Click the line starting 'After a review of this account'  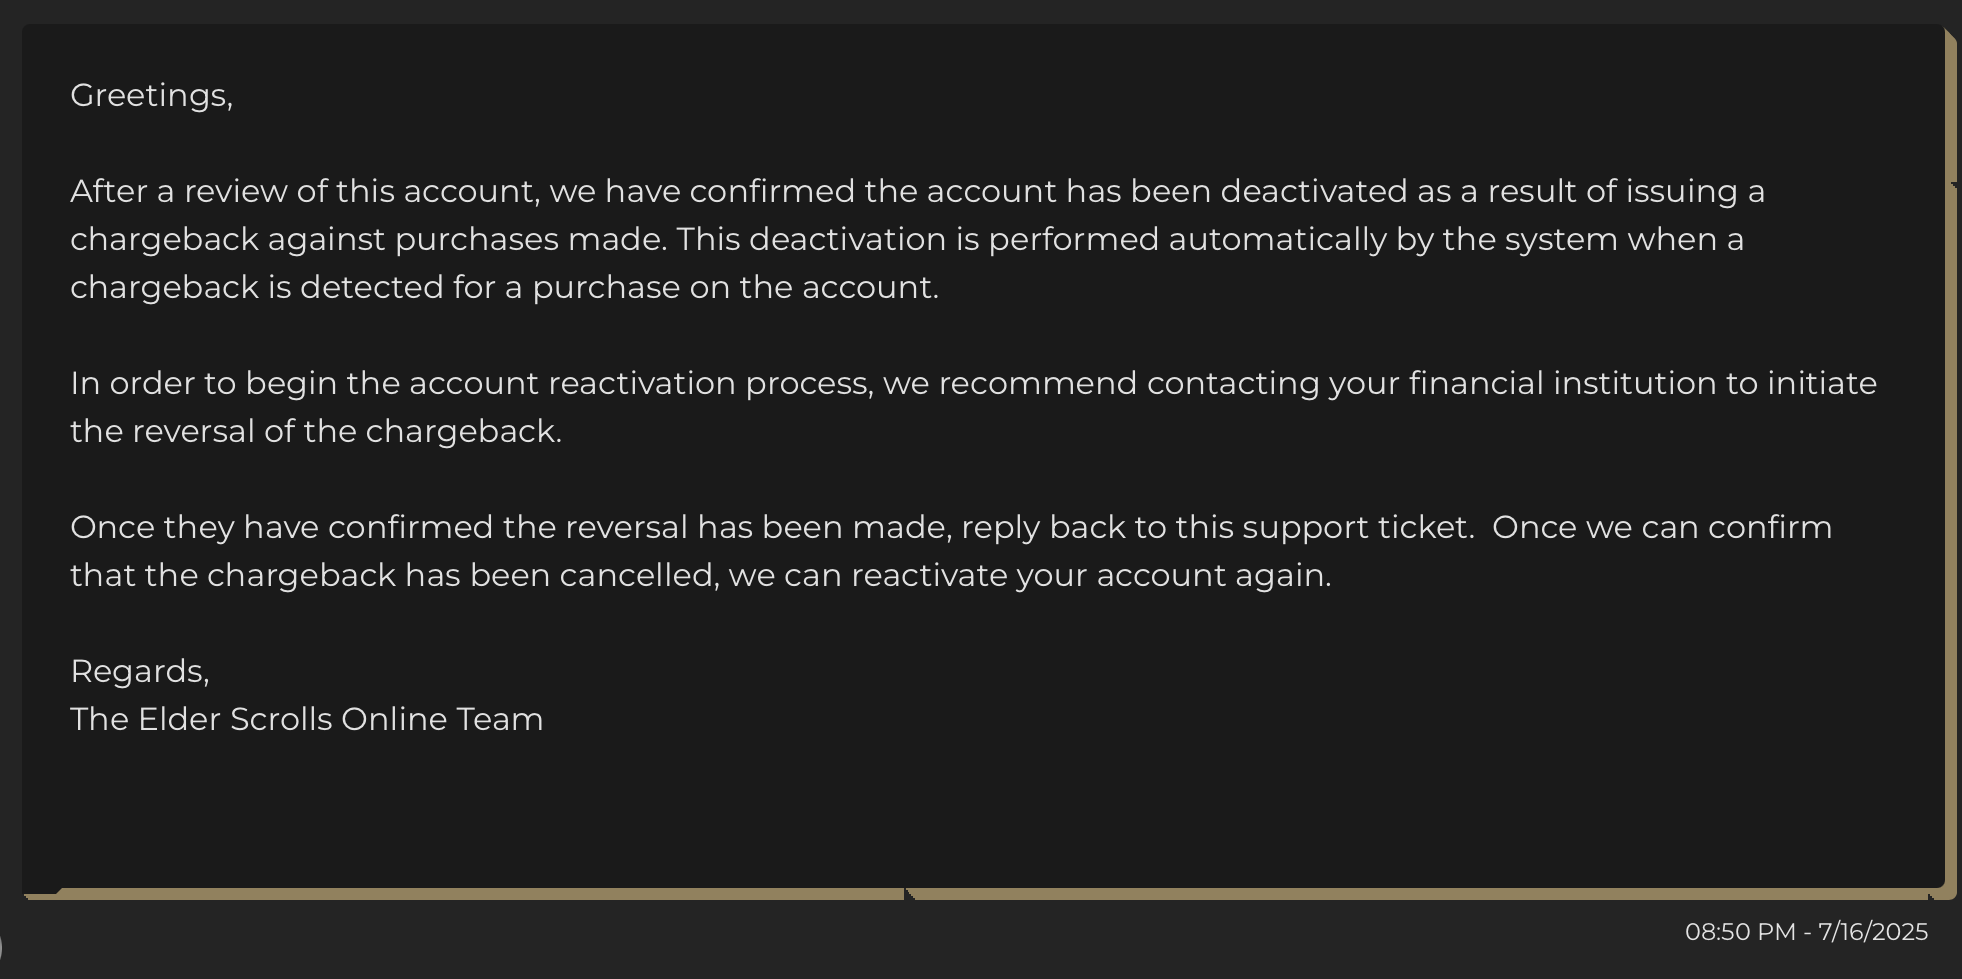tap(917, 191)
